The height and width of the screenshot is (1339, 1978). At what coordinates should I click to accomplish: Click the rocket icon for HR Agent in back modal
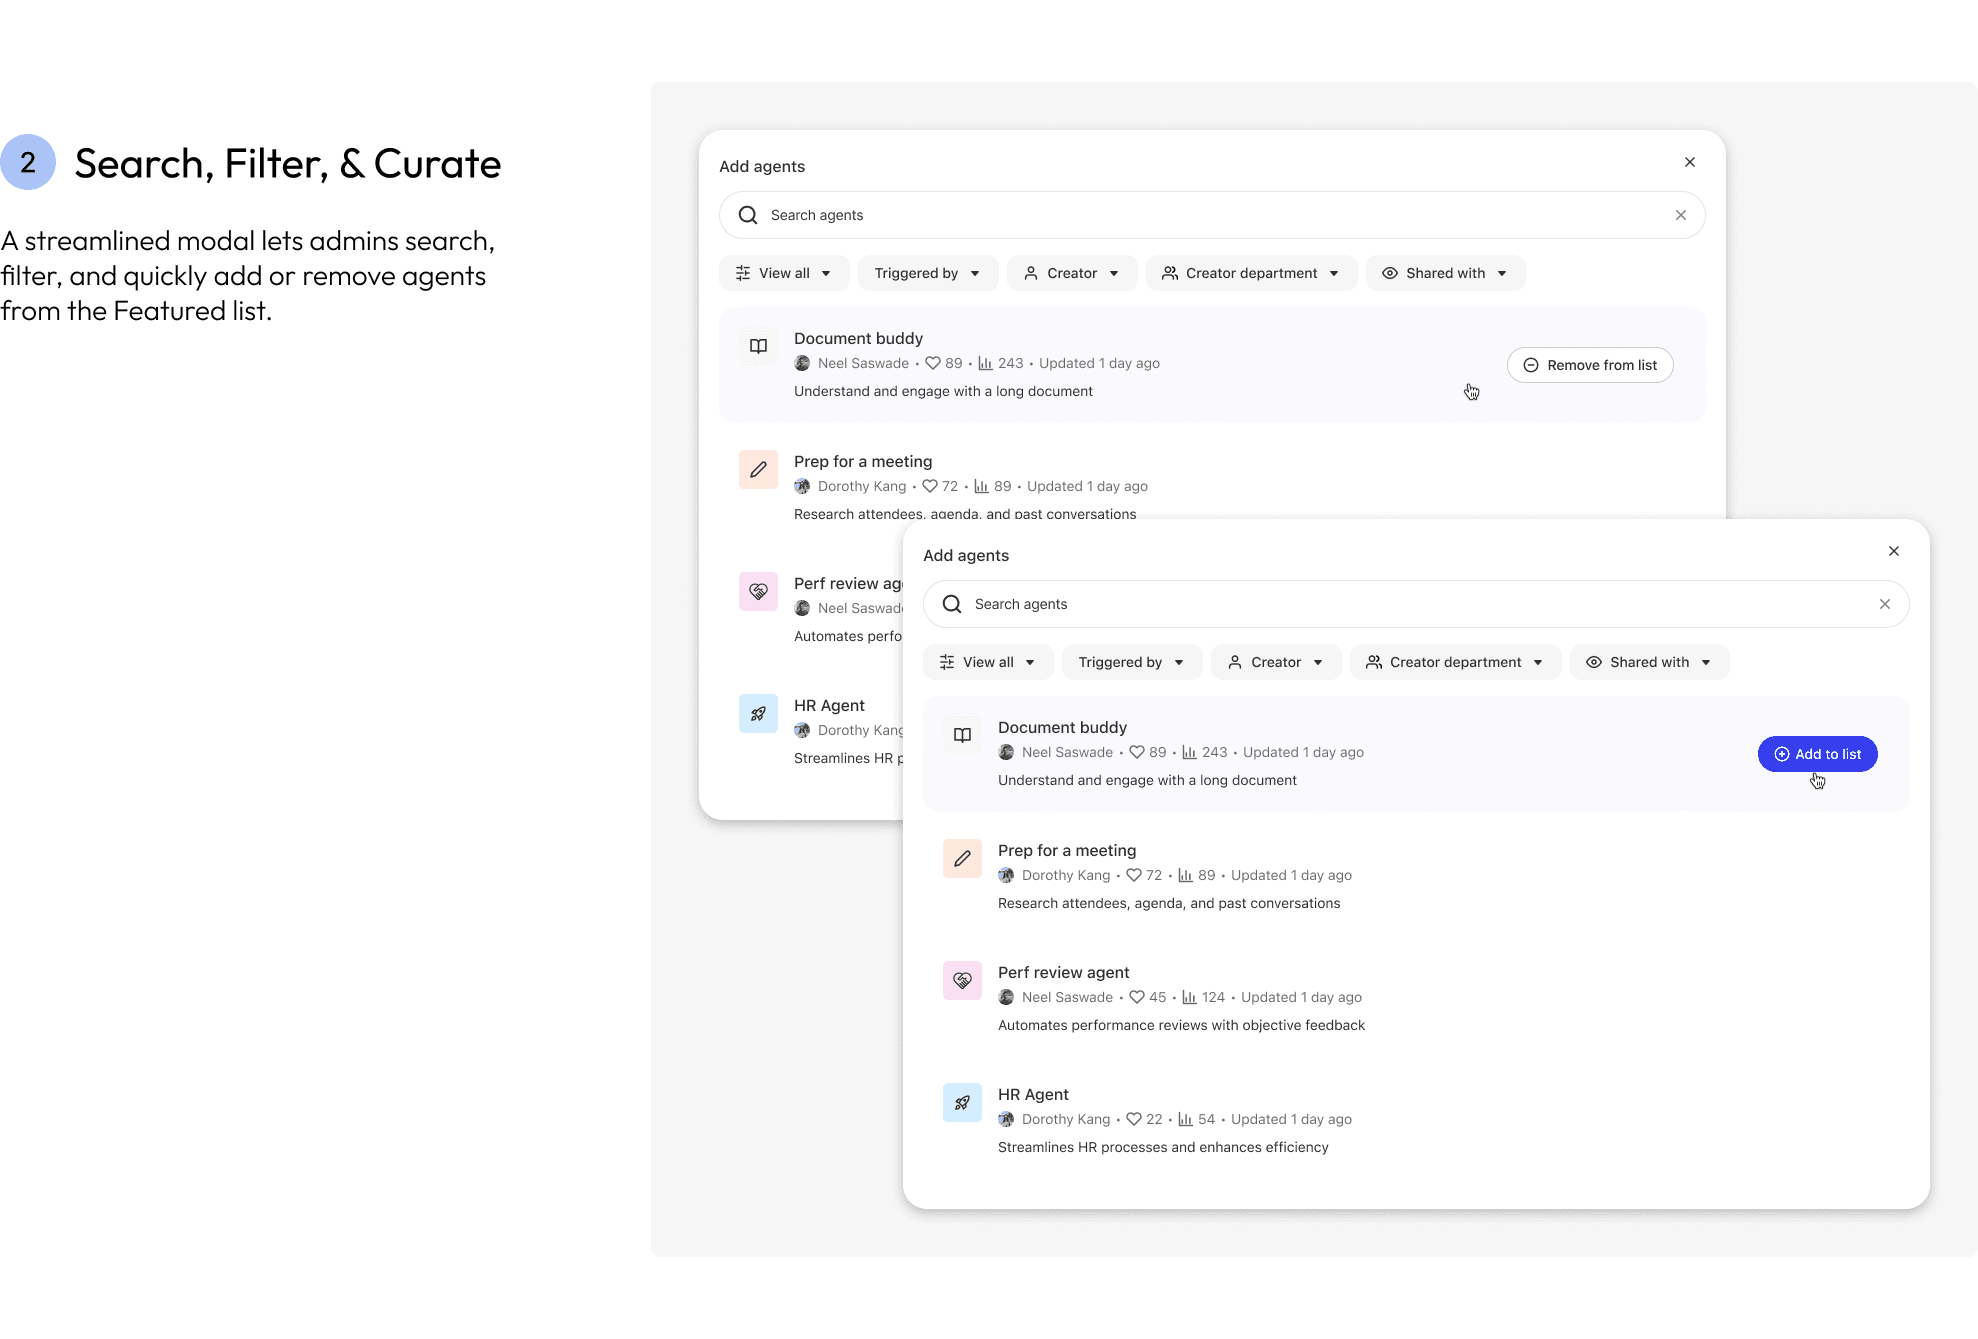pos(758,713)
